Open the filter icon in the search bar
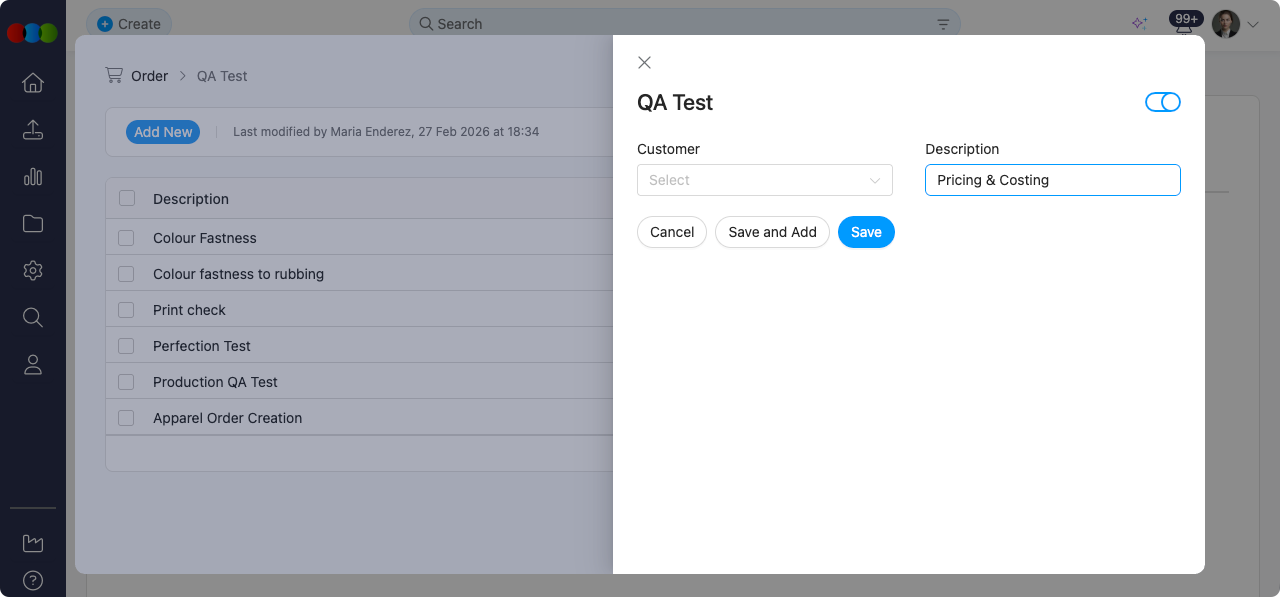The height and width of the screenshot is (597, 1280). pos(943,23)
